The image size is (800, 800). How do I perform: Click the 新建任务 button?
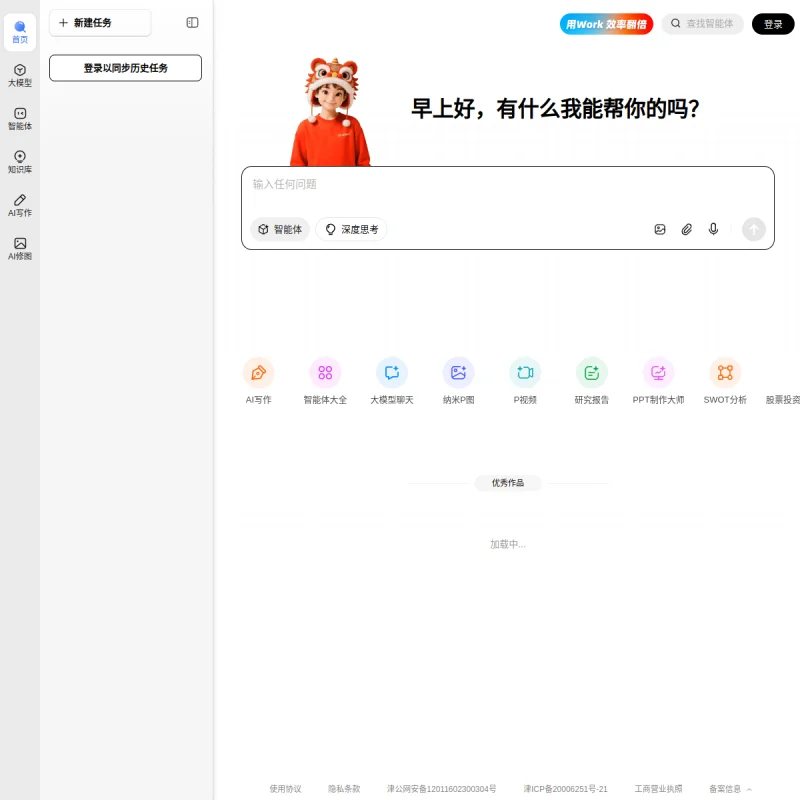coord(100,22)
